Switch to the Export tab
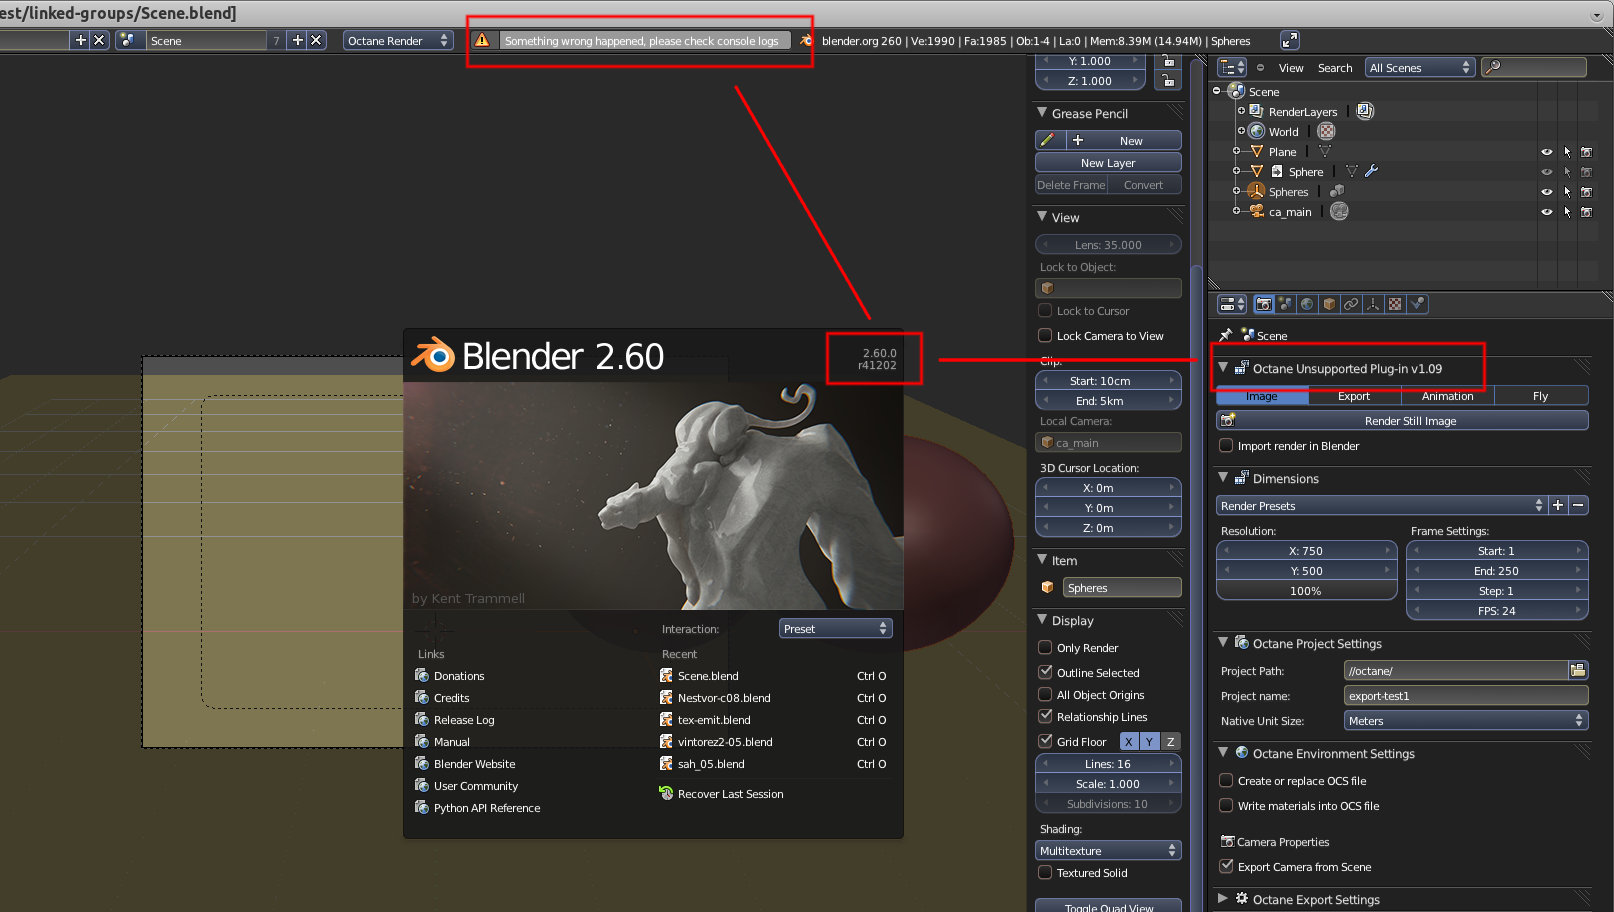Screen dimensions: 1614x912 tap(1354, 396)
